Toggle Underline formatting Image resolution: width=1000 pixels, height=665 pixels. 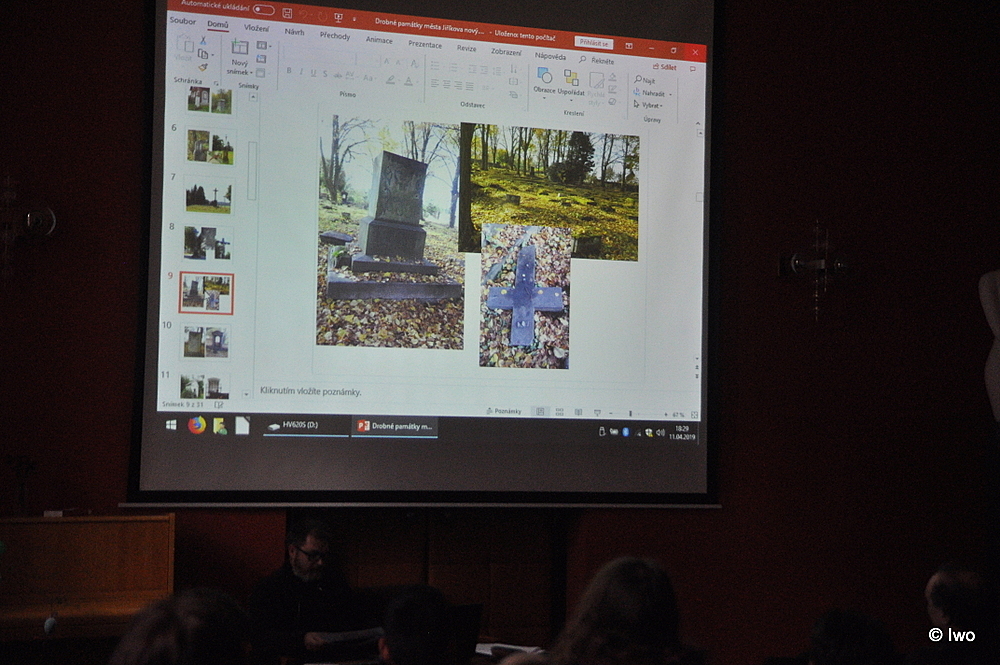point(313,73)
